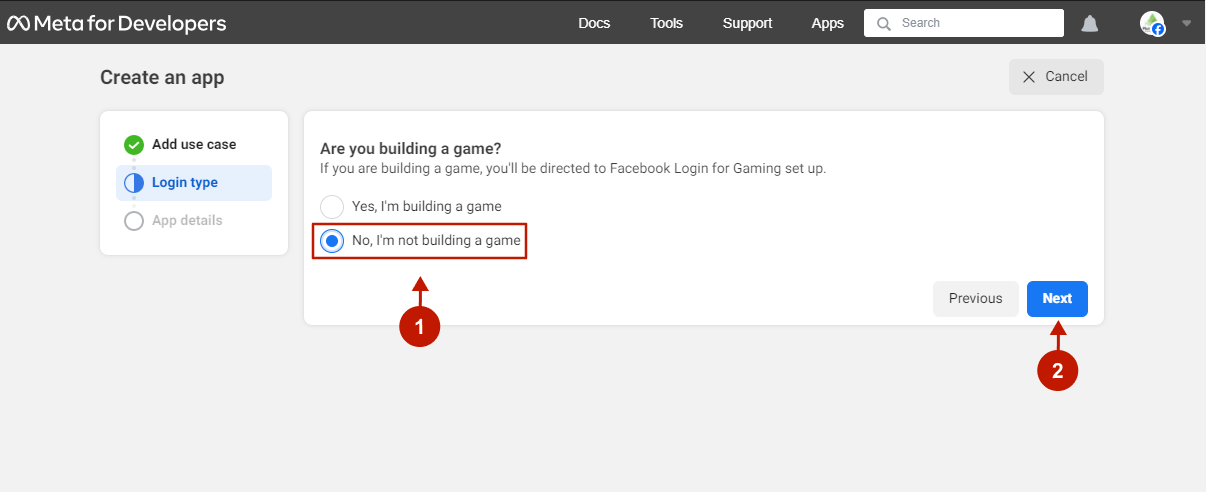Open the profile avatar menu
Screen dimensions: 1206x492
pos(1152,23)
